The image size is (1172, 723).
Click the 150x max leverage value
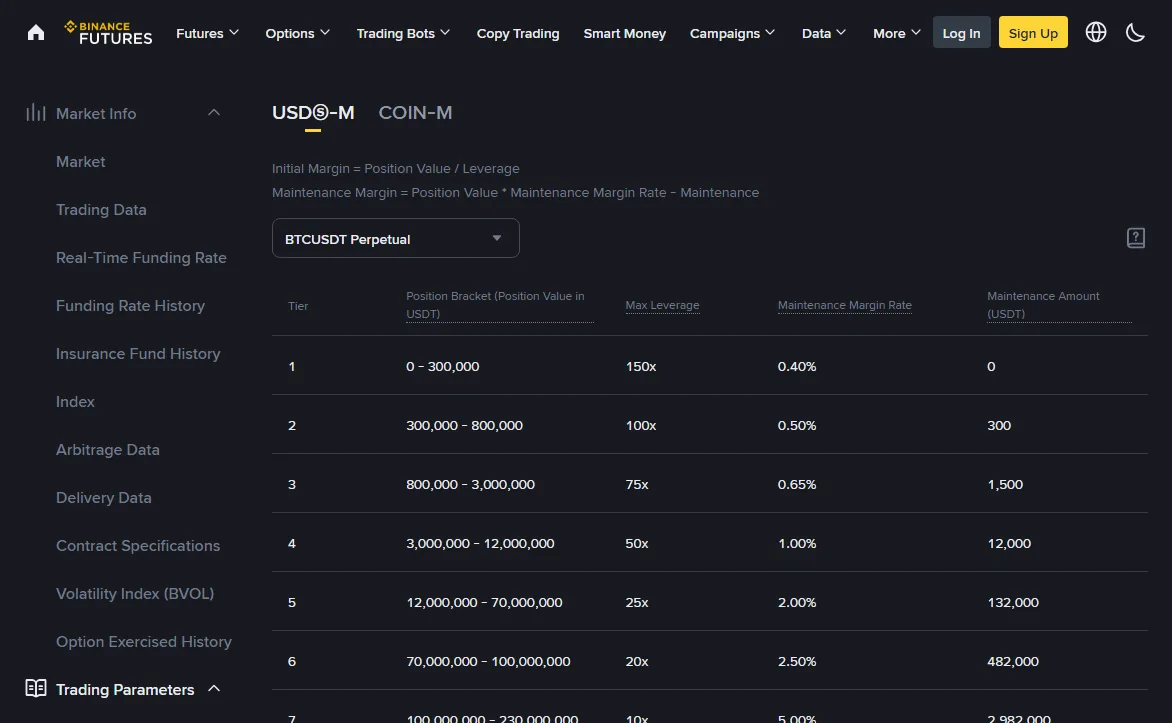[x=641, y=366]
